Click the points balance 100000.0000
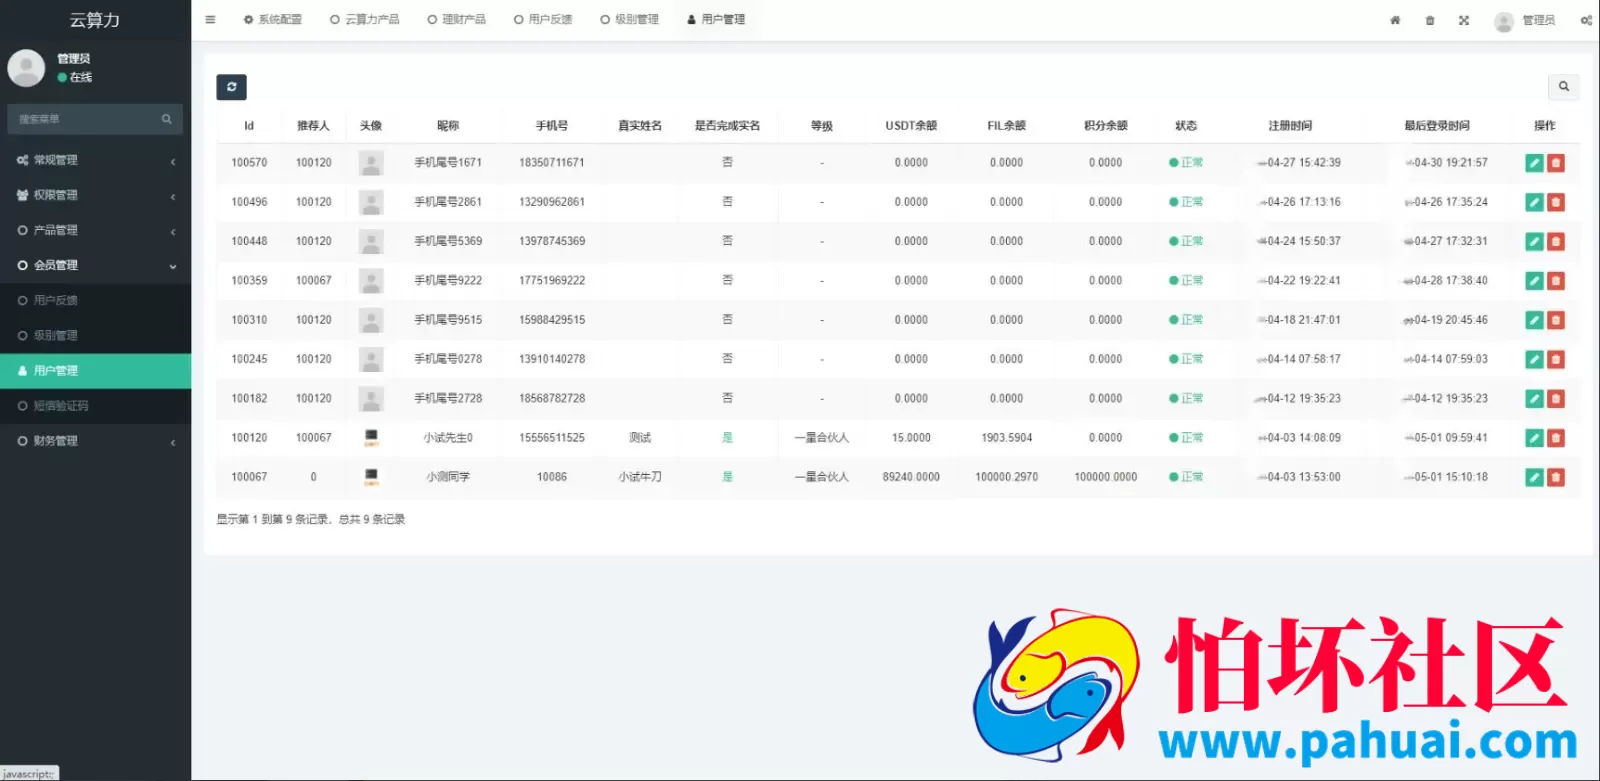 [x=1106, y=477]
